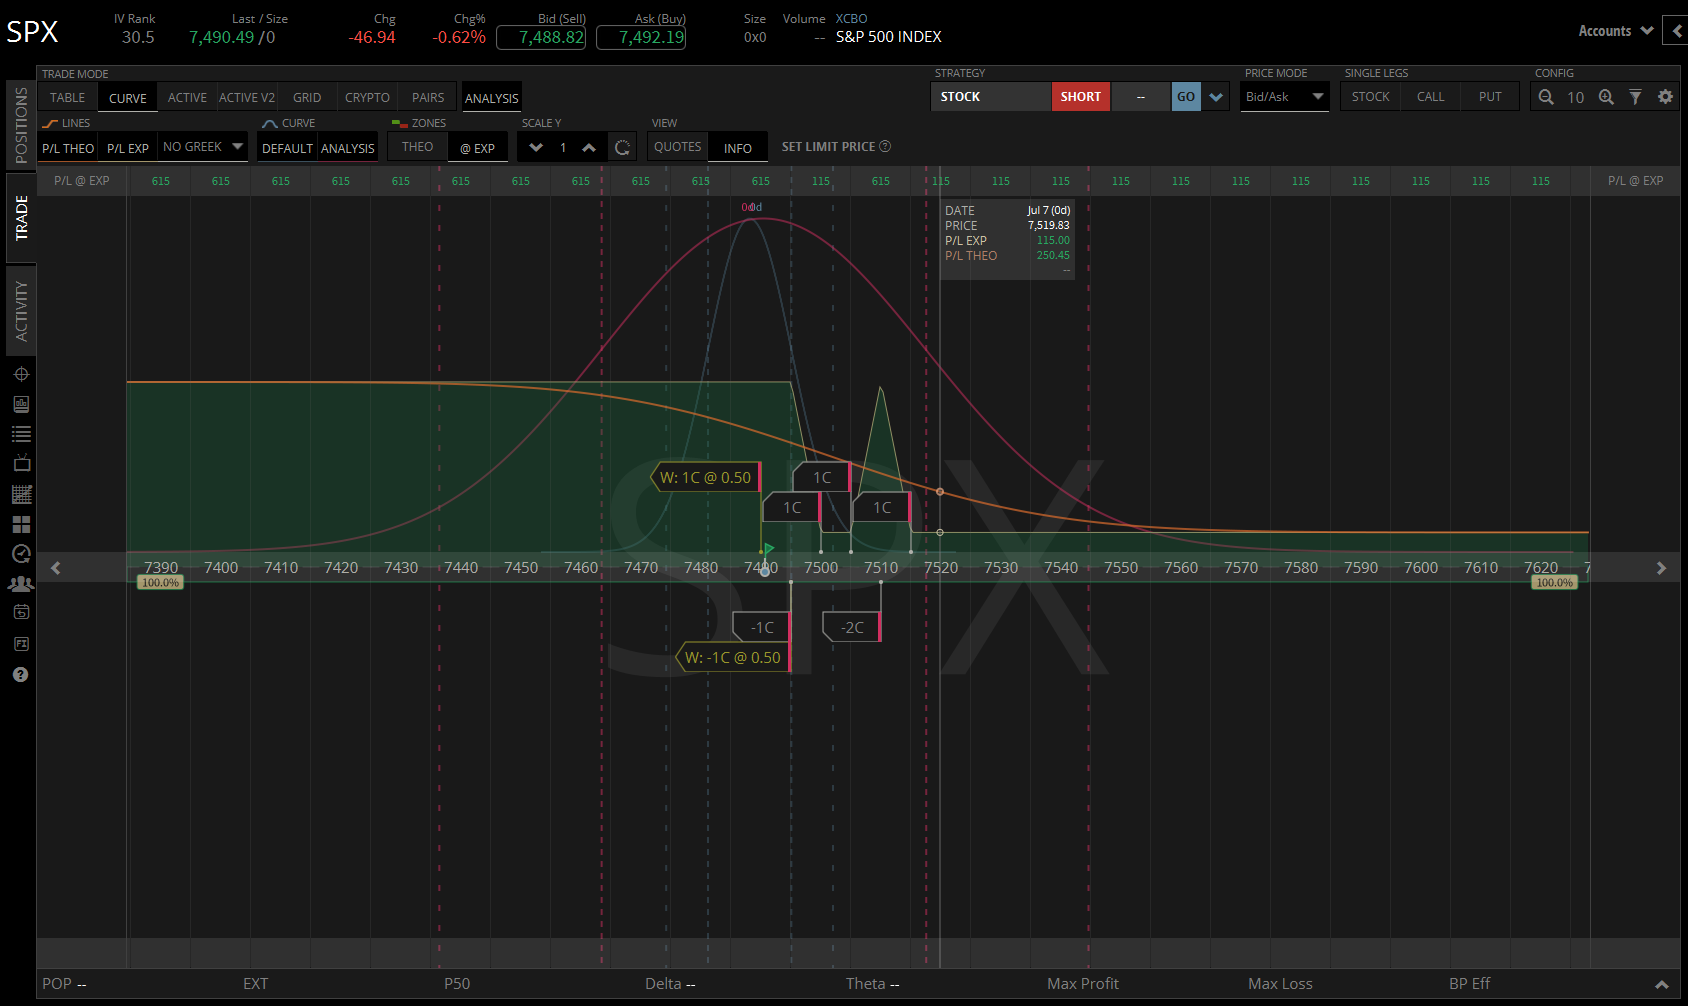
Task: Open the list view icon in the sidebar
Action: [x=21, y=434]
